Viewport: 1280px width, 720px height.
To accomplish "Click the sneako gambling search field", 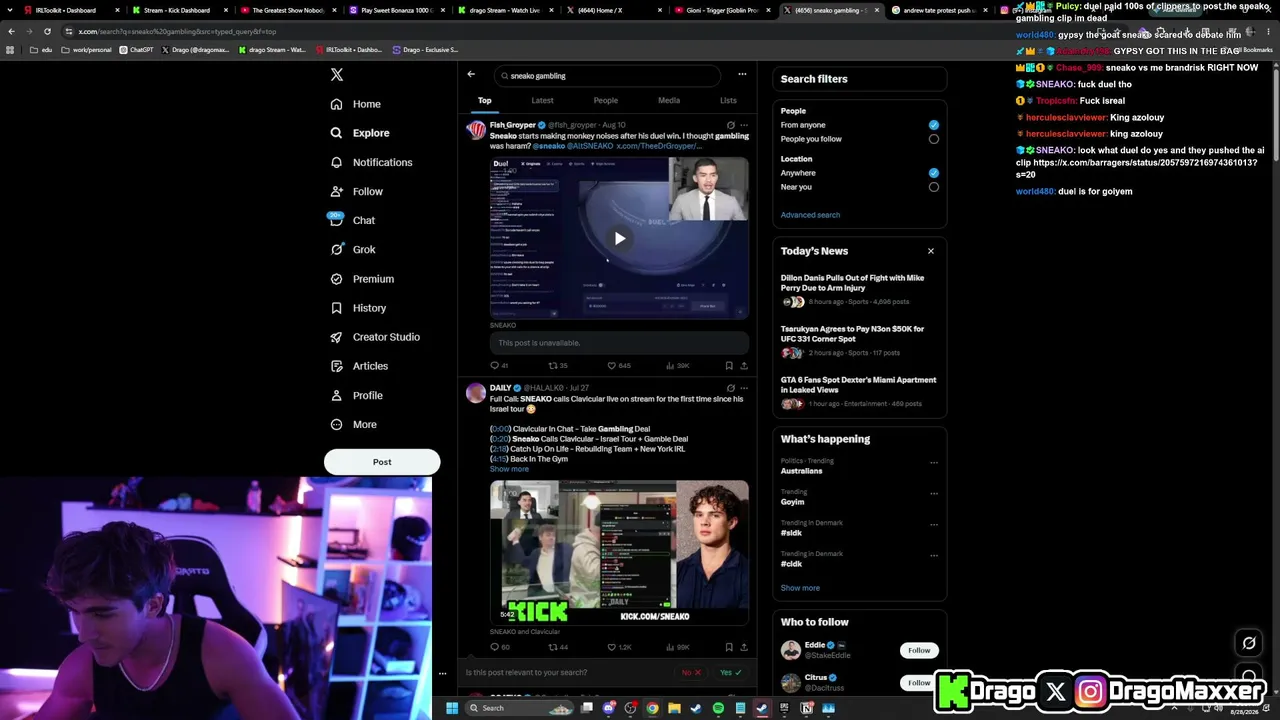I will pyautogui.click(x=607, y=76).
